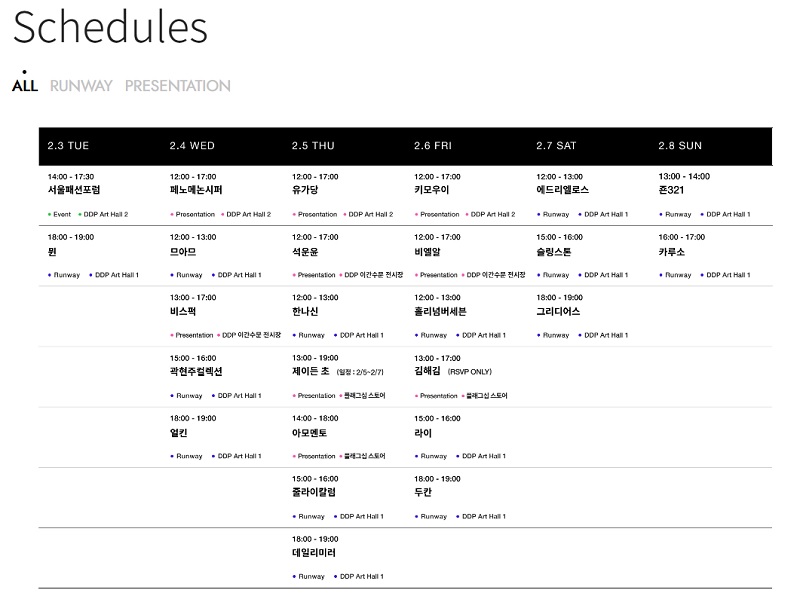Select the 2.5 THU column header
Image resolution: width=800 pixels, height=596 pixels.
click(313, 146)
